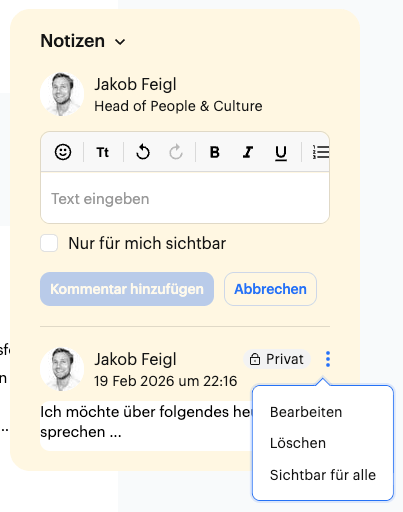Click the Notizen heading
The height and width of the screenshot is (512, 403).
(73, 41)
